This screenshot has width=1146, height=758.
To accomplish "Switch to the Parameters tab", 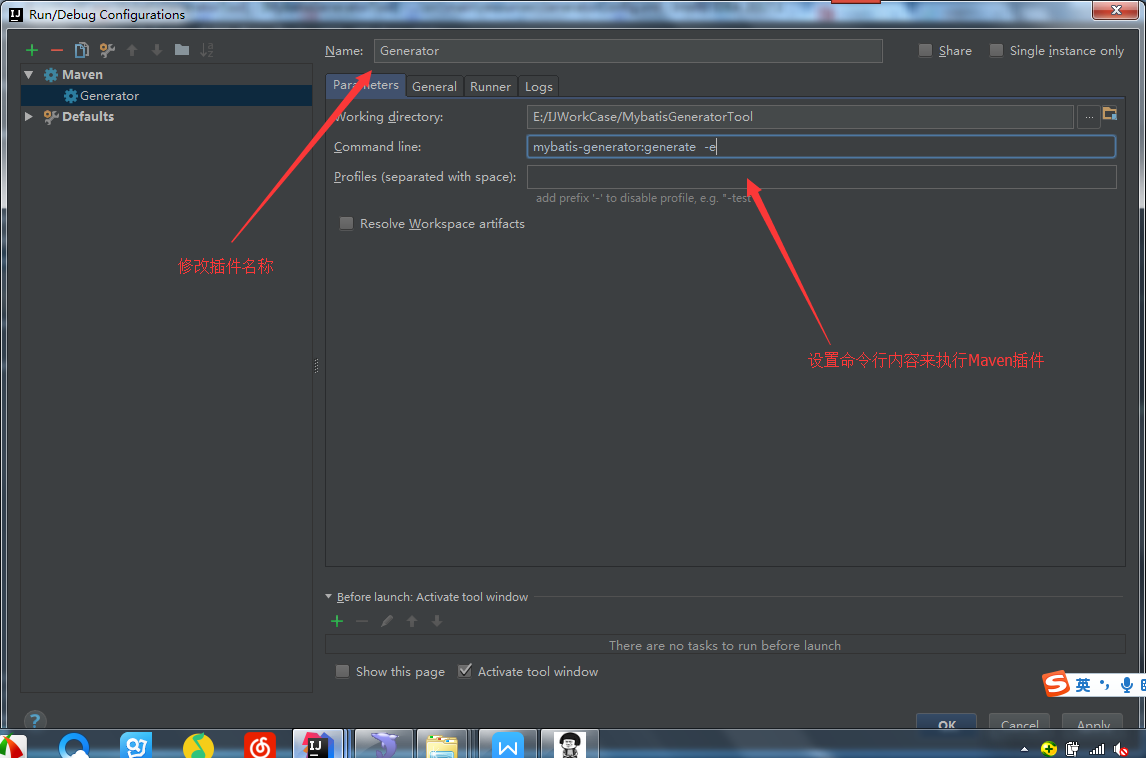I will (x=365, y=86).
